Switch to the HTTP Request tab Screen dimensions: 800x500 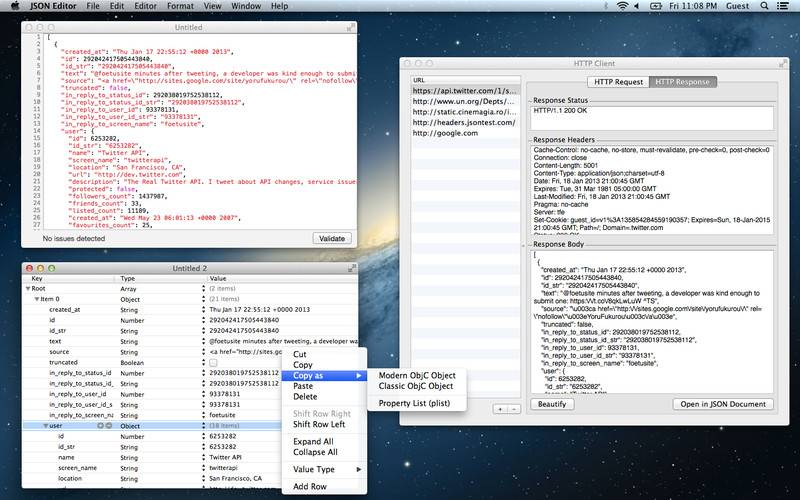point(618,81)
